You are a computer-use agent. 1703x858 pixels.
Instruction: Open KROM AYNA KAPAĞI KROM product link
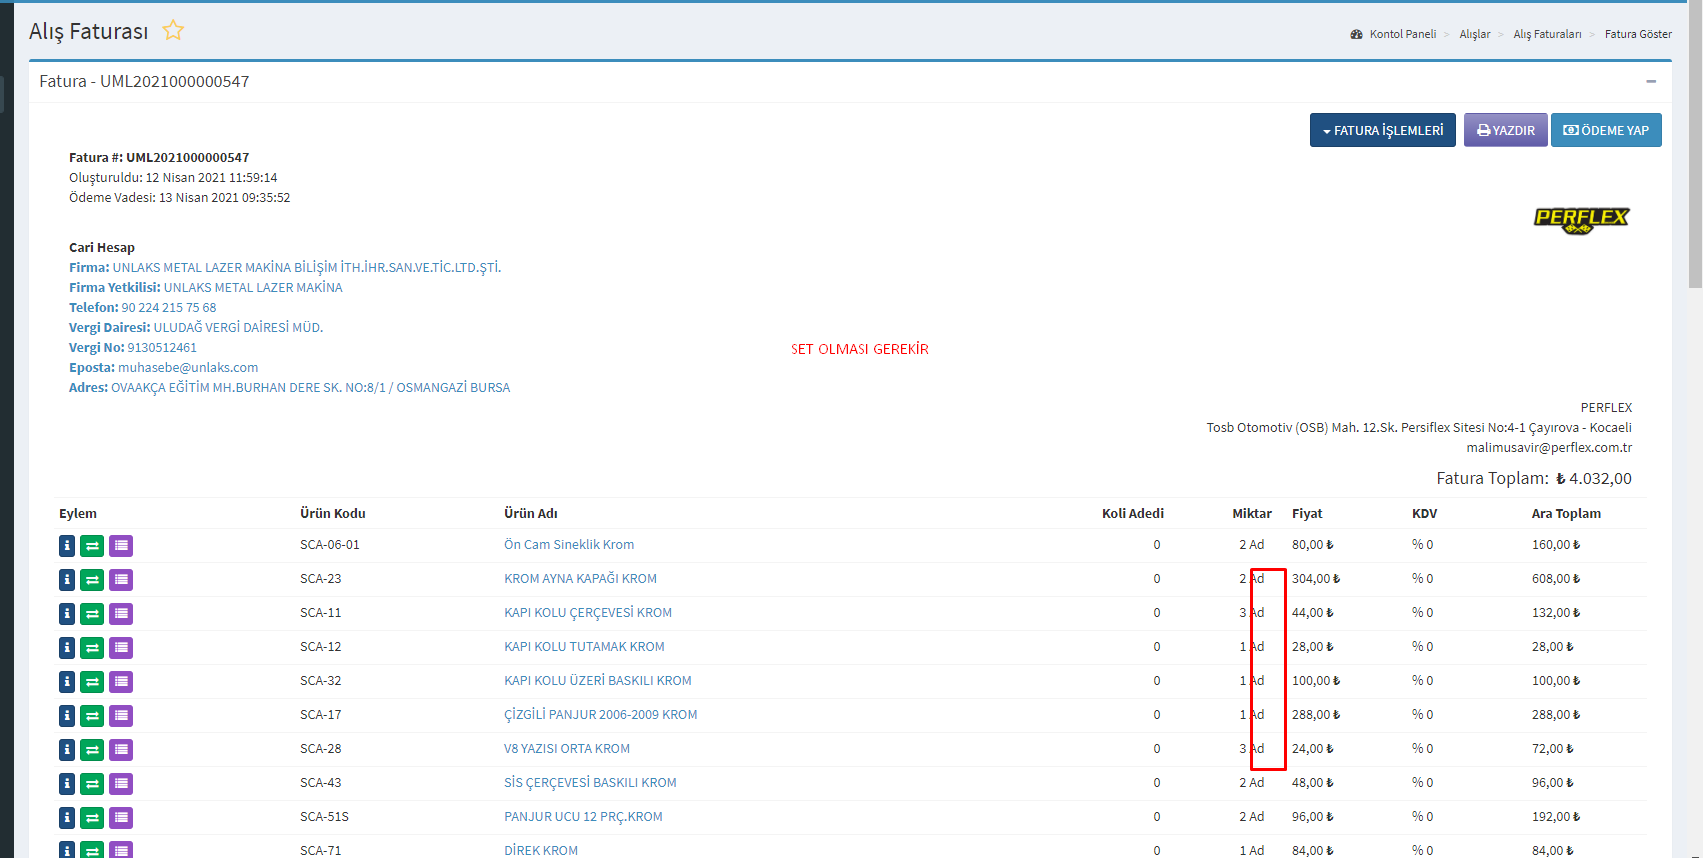point(580,579)
